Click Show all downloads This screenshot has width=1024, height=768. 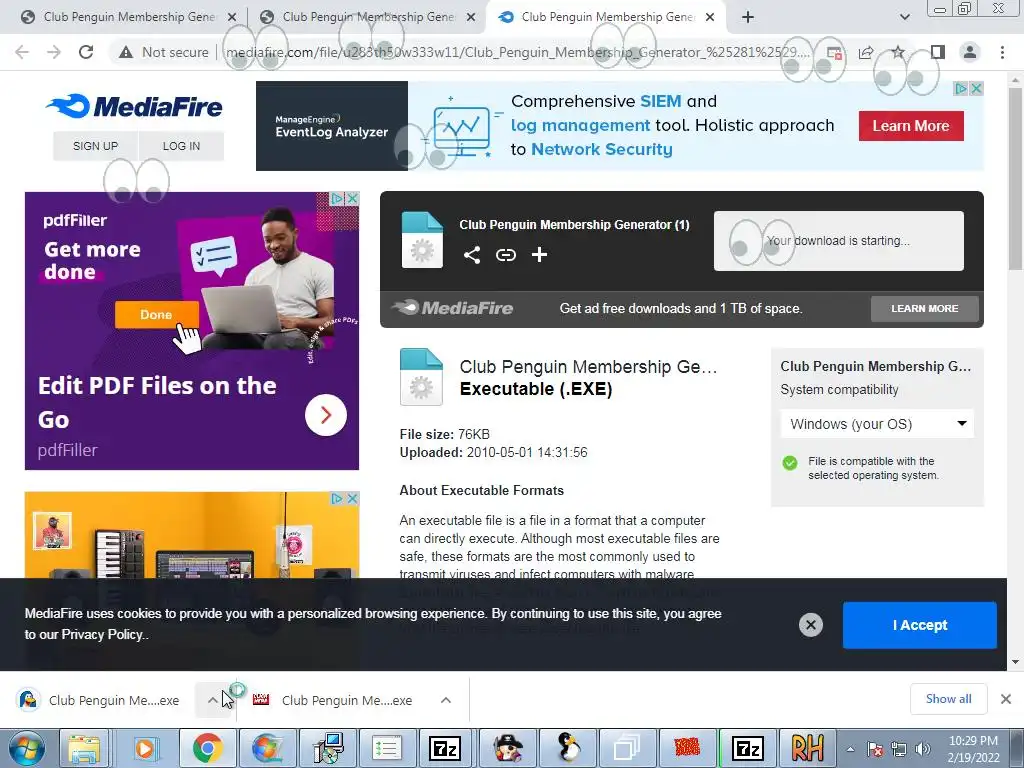click(x=948, y=699)
